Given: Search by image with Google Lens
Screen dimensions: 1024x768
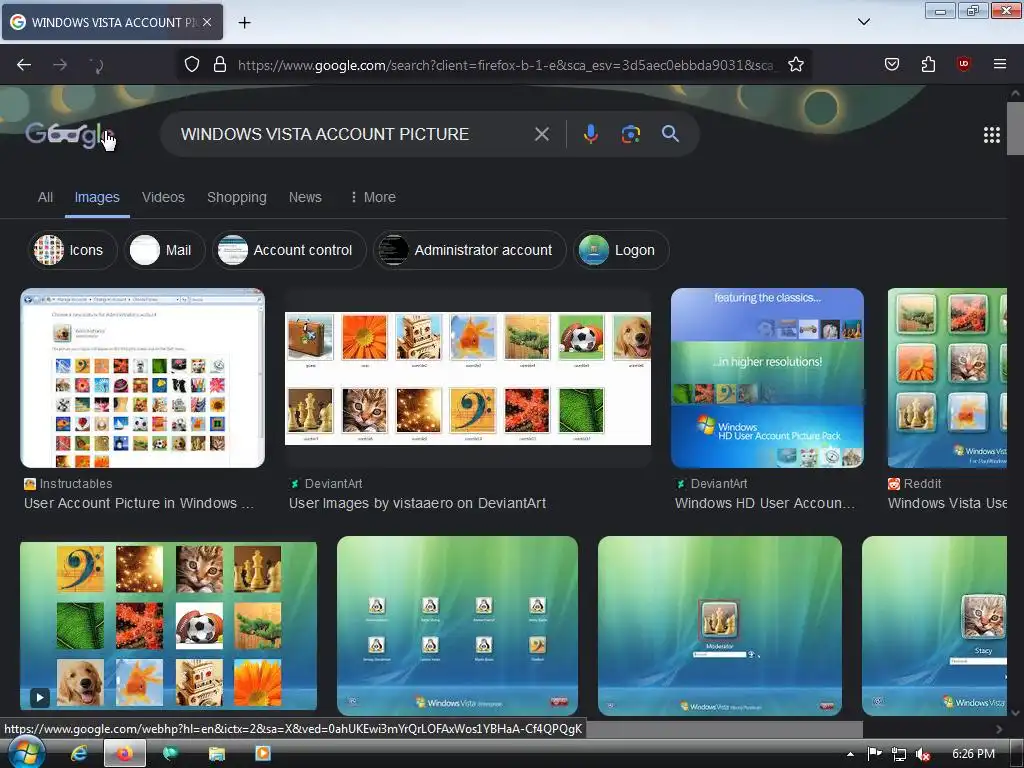Looking at the screenshot, I should 630,134.
